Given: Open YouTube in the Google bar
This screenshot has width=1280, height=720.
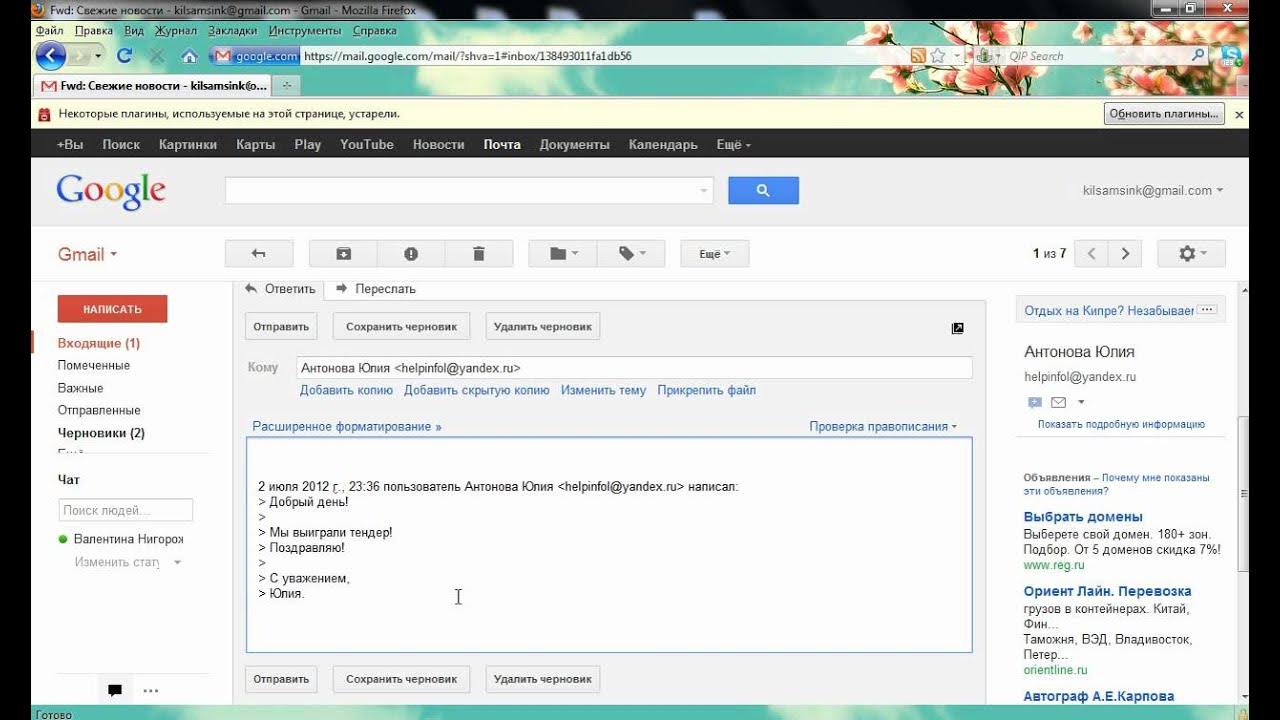Looking at the screenshot, I should coord(367,144).
